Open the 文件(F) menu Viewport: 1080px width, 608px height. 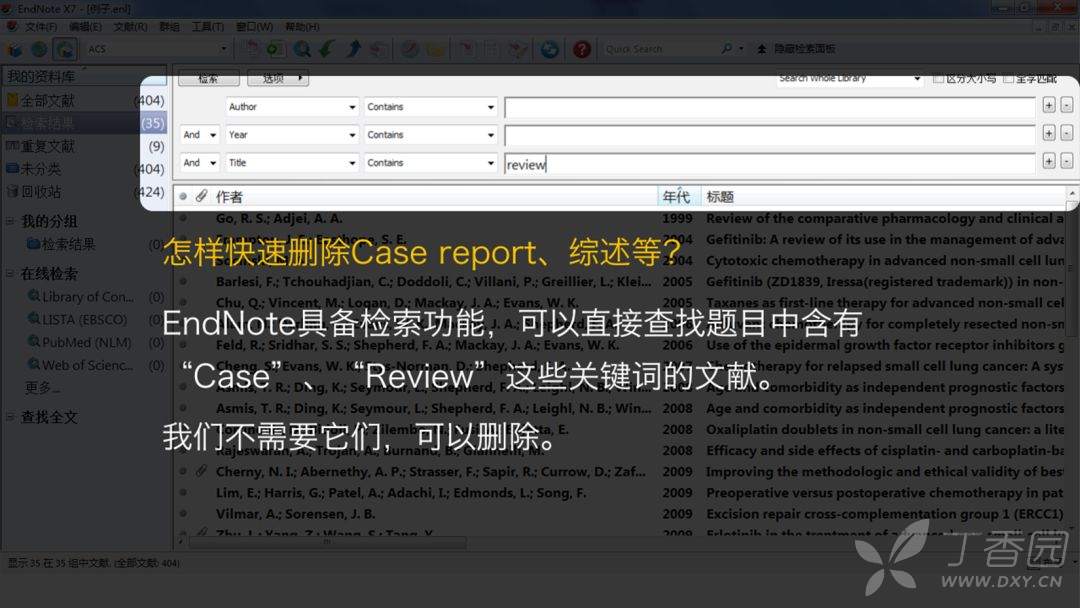tap(41, 27)
